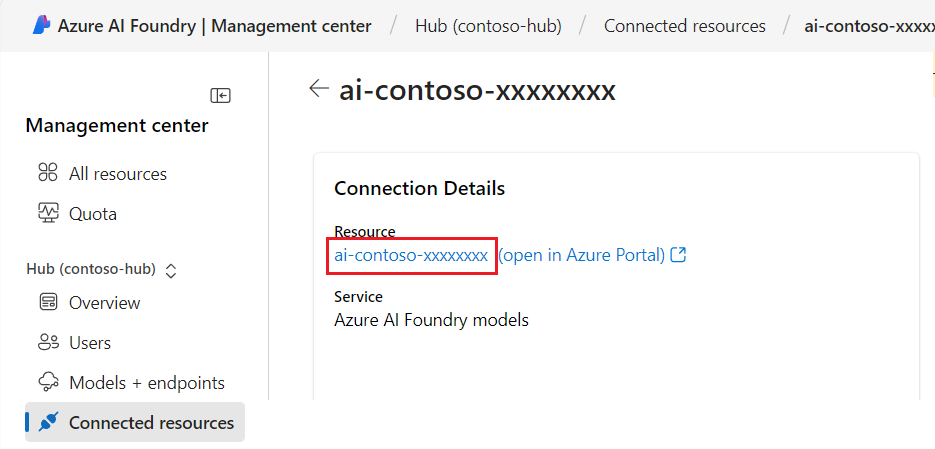Click the Quota monitor icon

pyautogui.click(x=48, y=213)
